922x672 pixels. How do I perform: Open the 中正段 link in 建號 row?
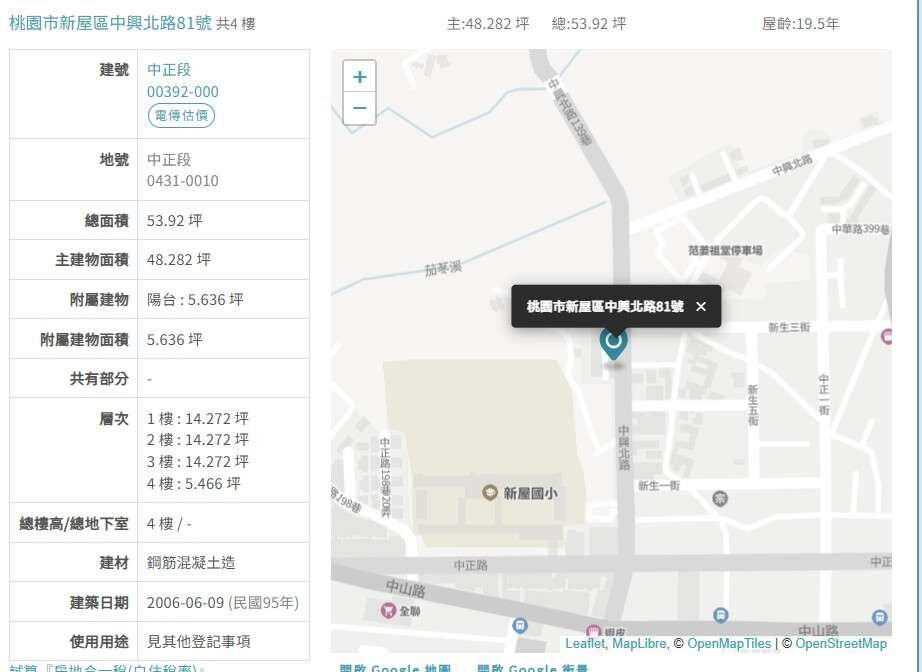click(169, 70)
